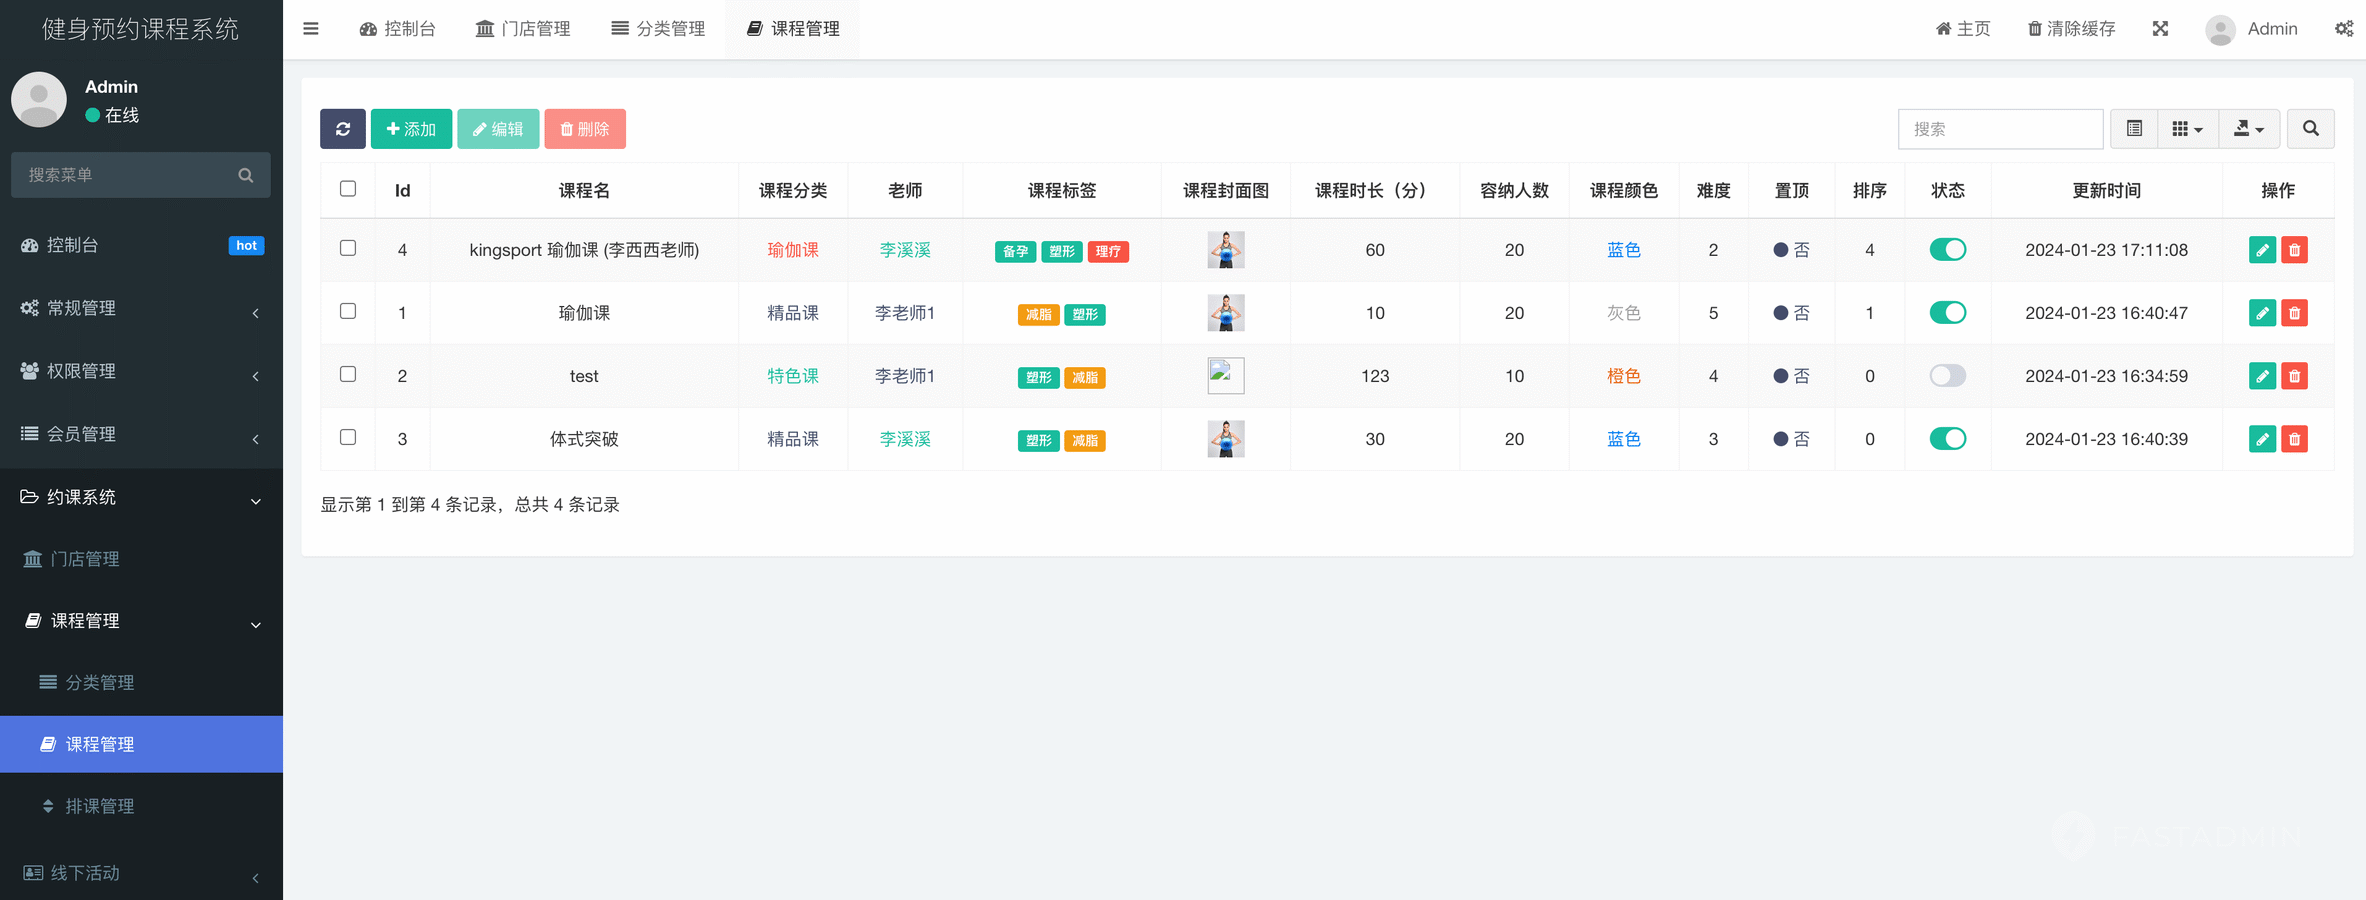
Task: Click the settings gears icon at top right
Action: tap(2343, 29)
